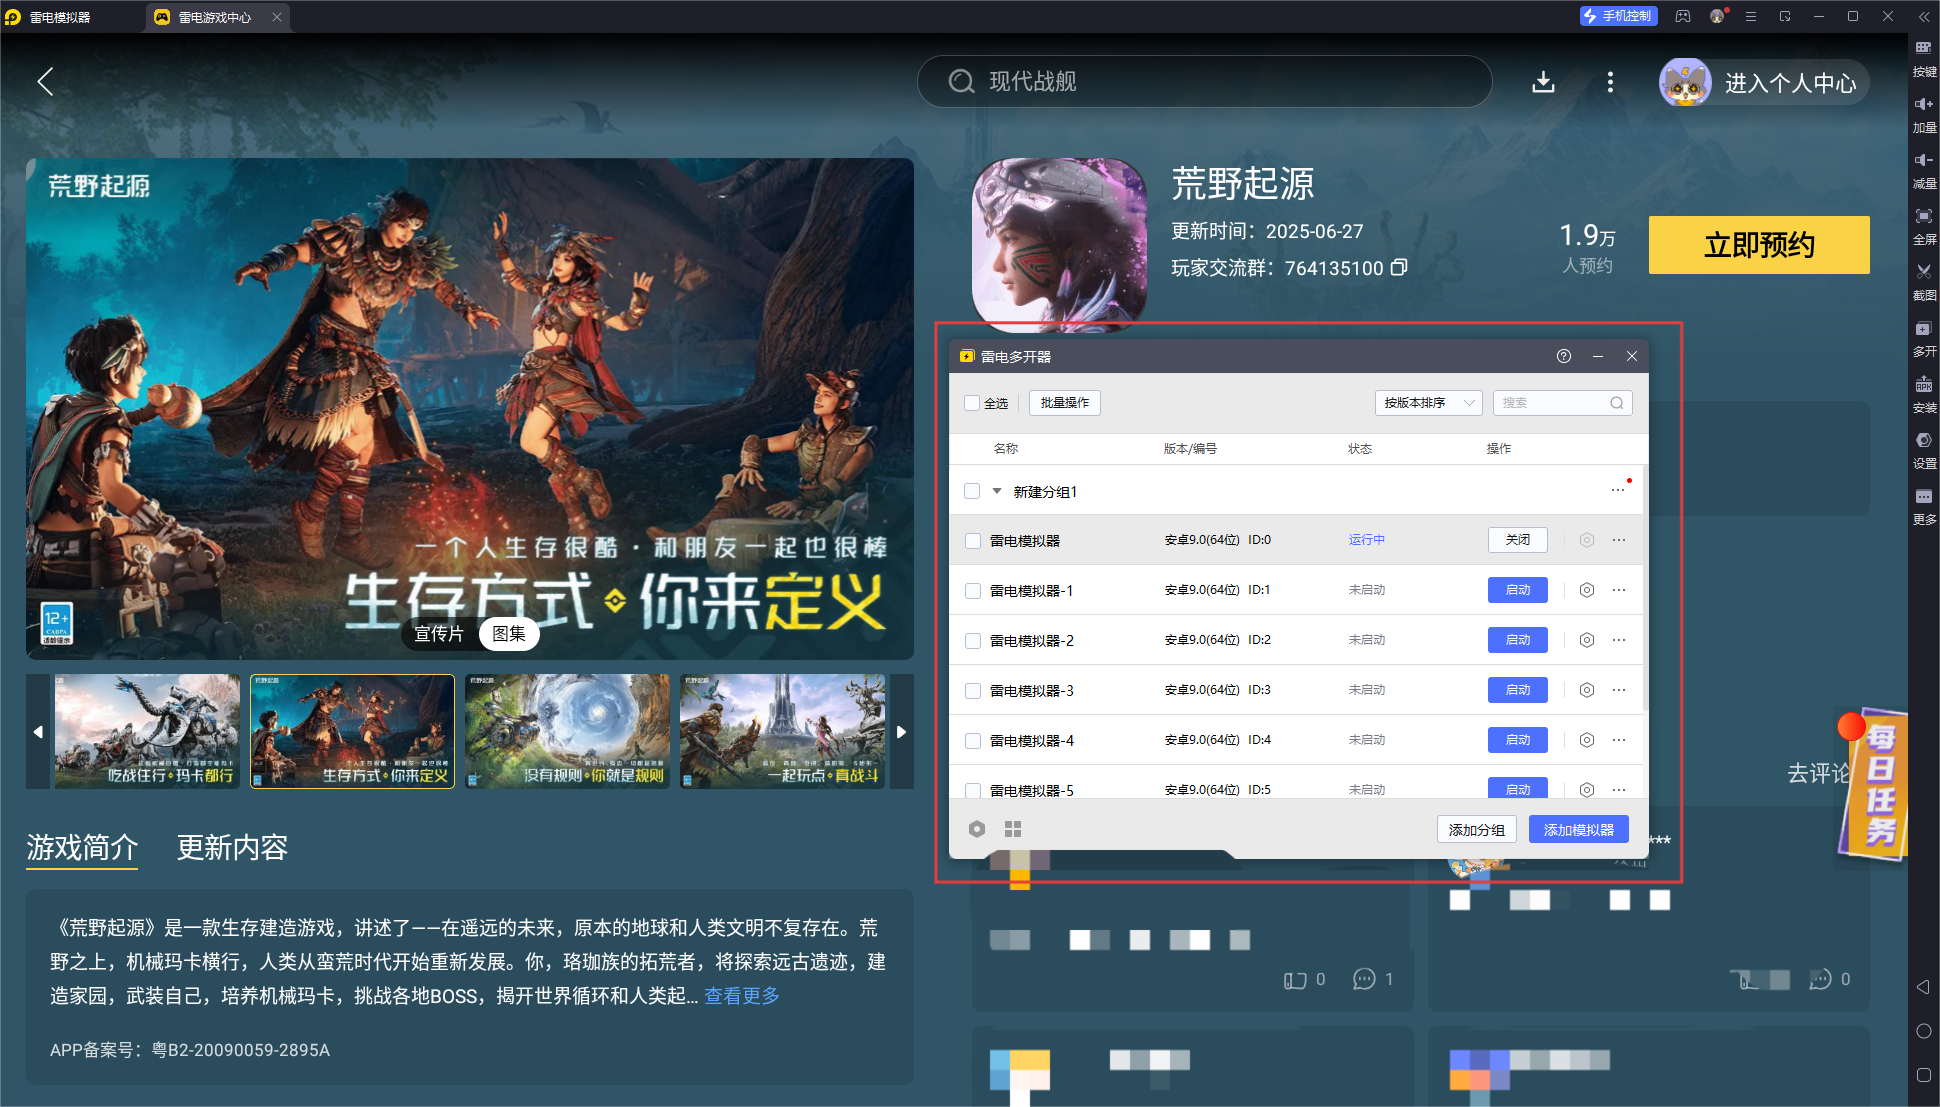Switch gallery to 图集 images

(x=509, y=634)
